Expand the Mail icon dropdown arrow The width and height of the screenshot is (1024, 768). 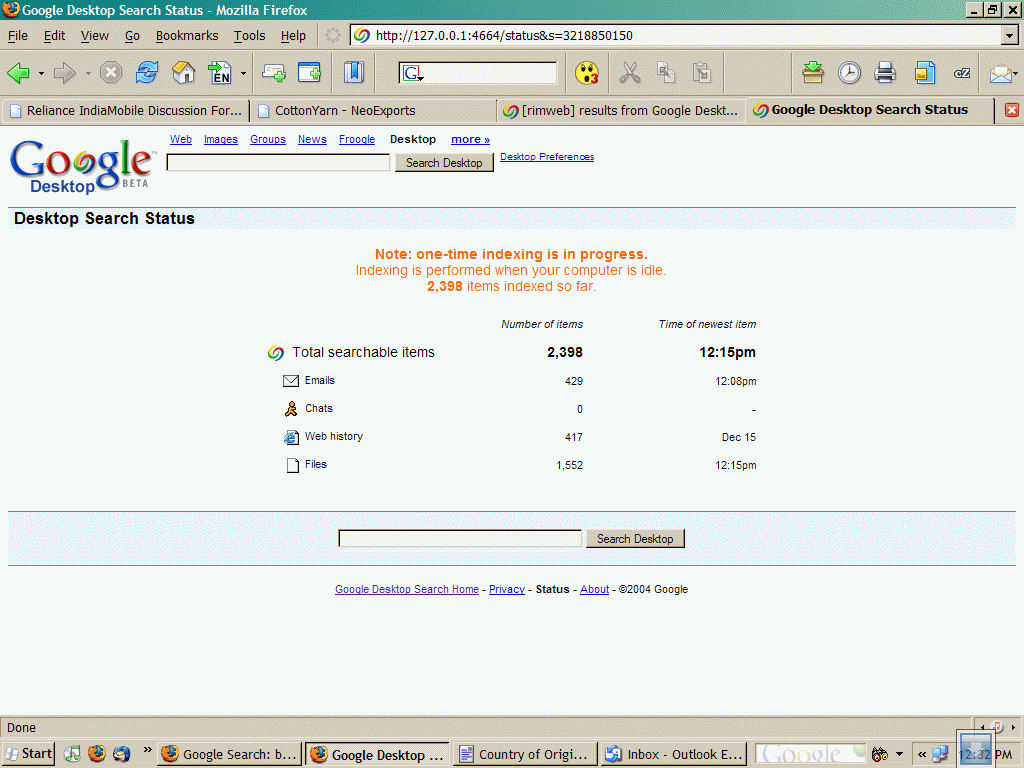[1016, 73]
